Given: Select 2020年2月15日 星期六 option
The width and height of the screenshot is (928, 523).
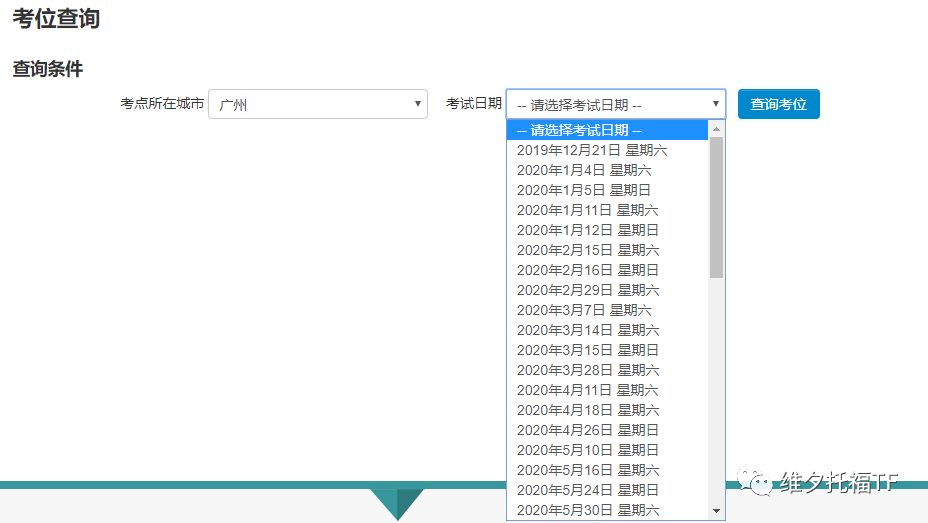Looking at the screenshot, I should coord(607,250).
